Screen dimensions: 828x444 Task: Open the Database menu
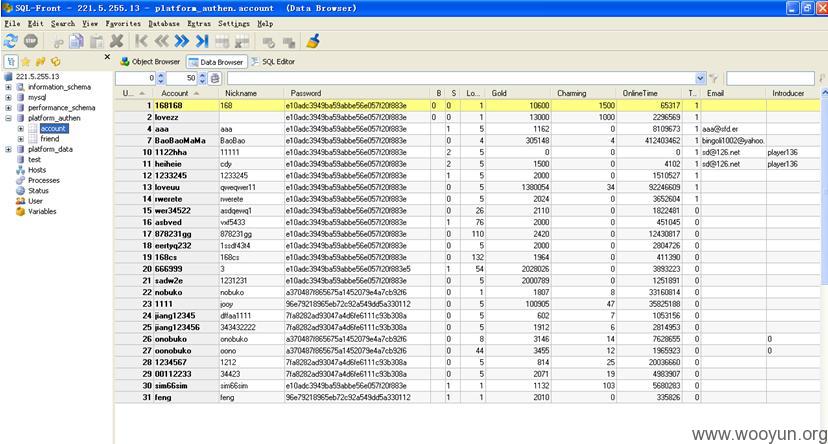click(164, 24)
